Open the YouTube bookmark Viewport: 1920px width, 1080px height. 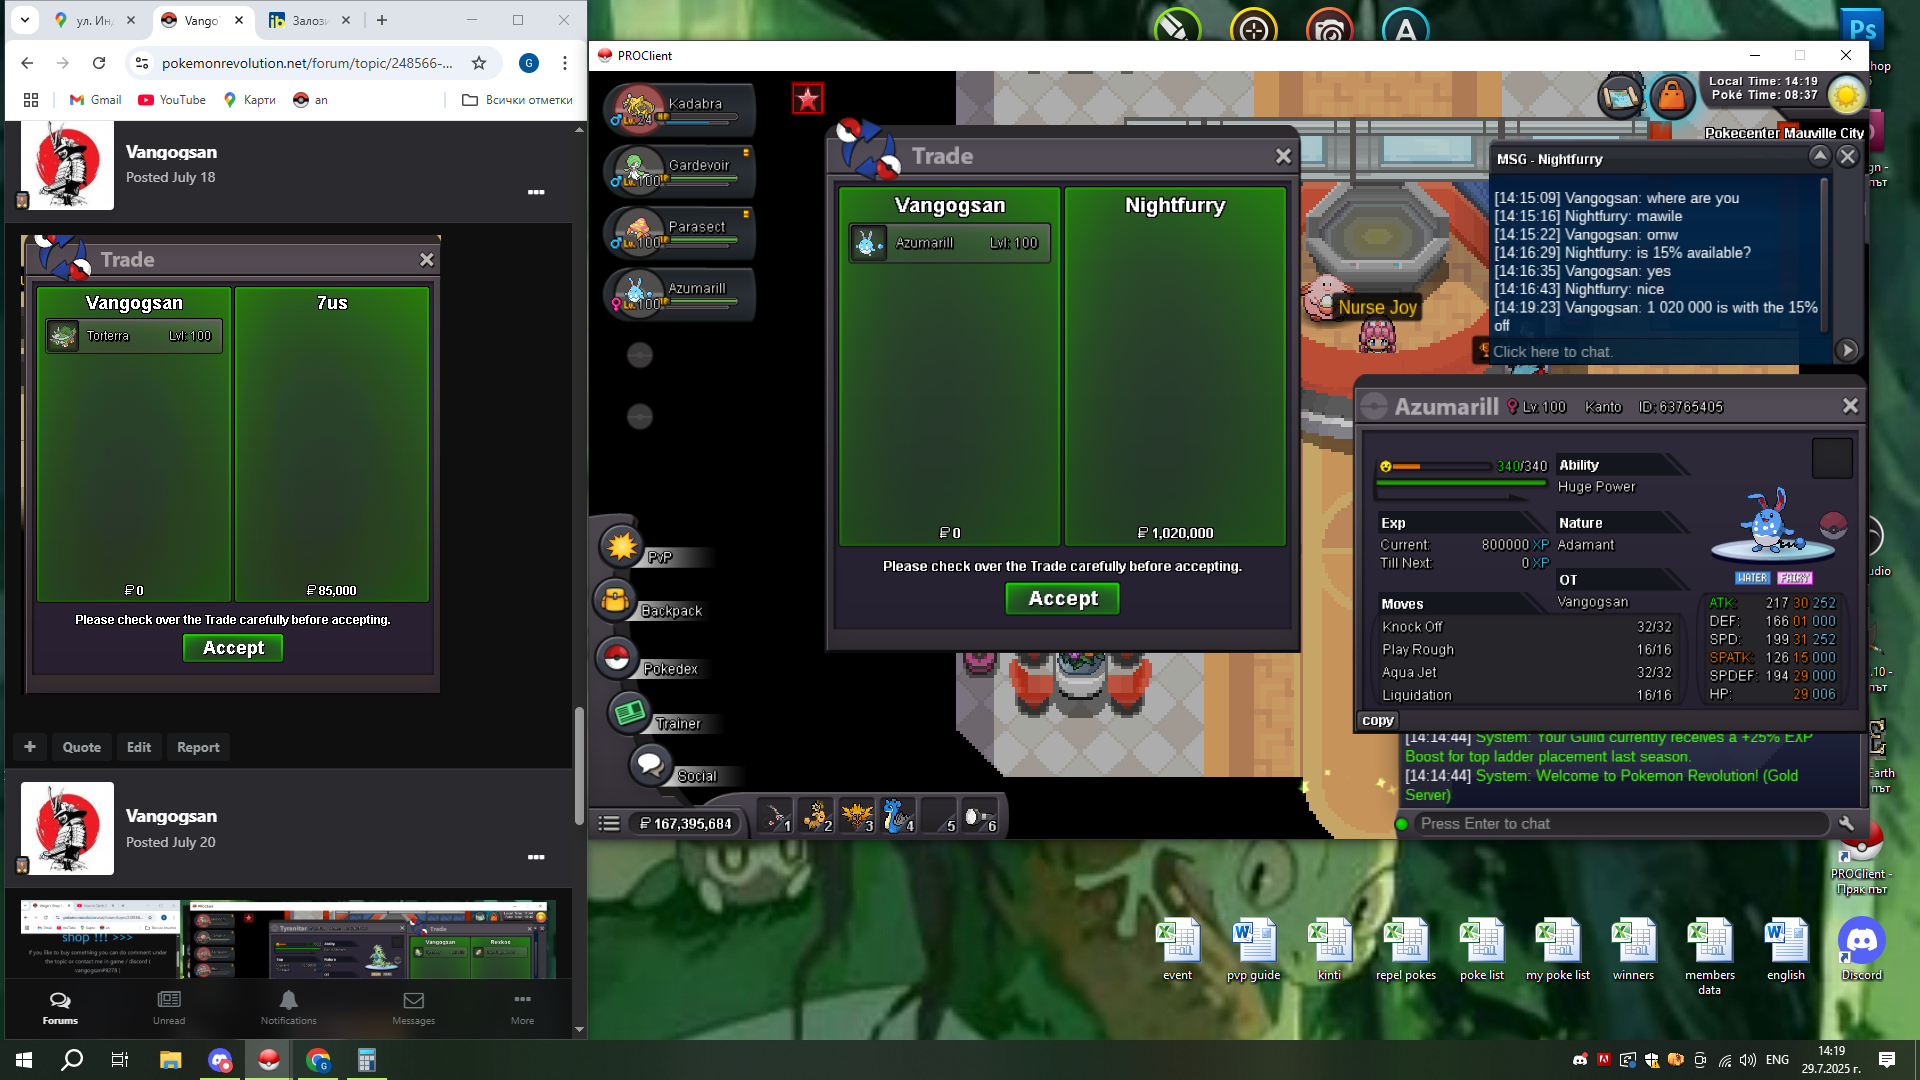(172, 100)
